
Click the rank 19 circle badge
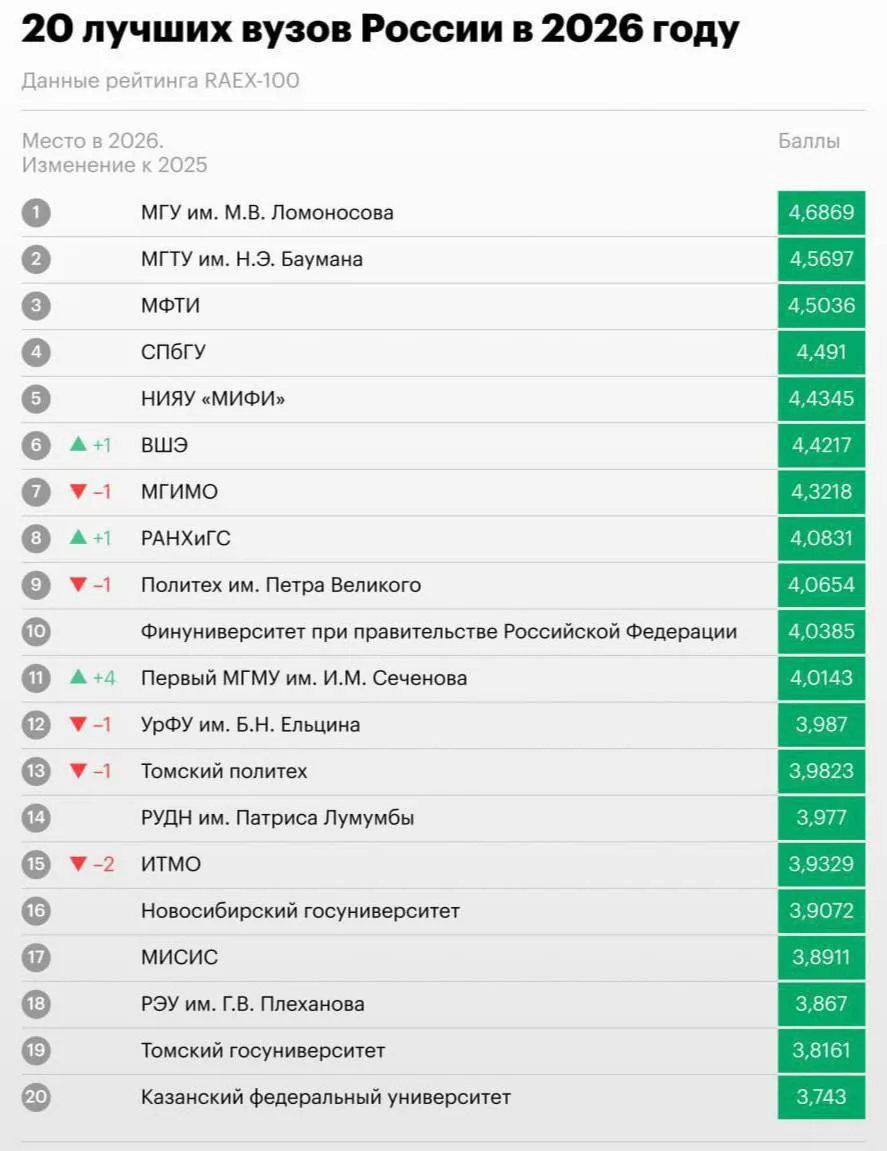click(36, 1050)
